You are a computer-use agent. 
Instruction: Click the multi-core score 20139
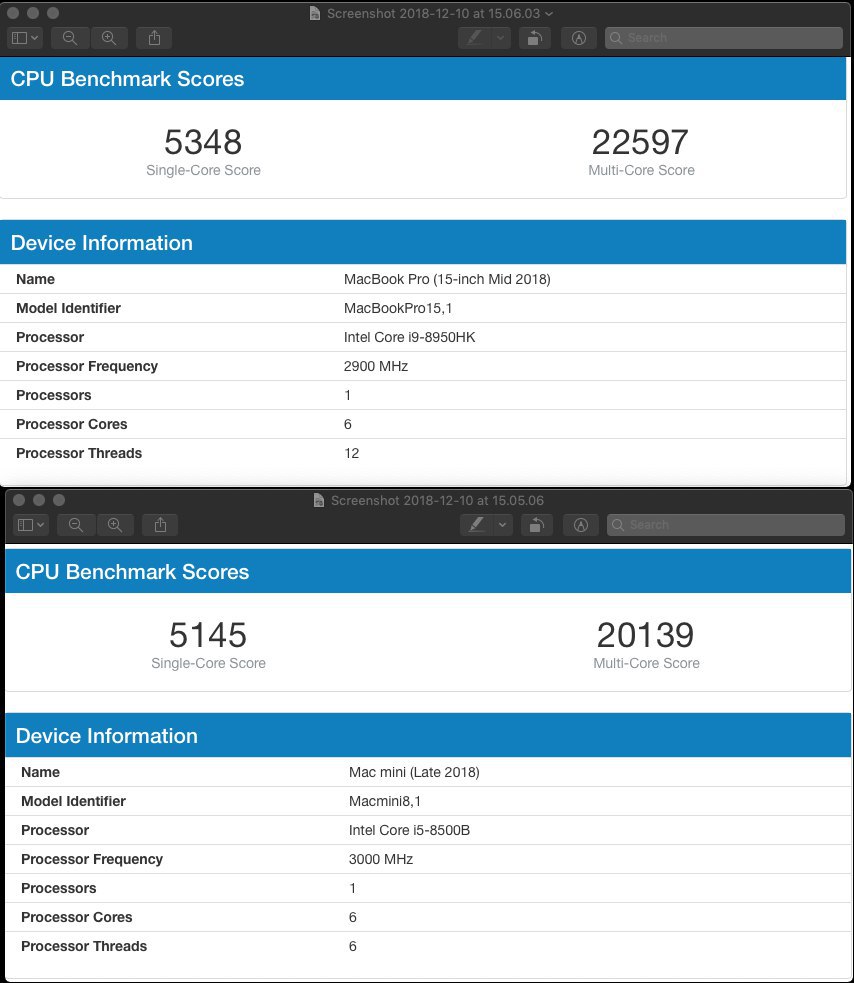click(645, 634)
